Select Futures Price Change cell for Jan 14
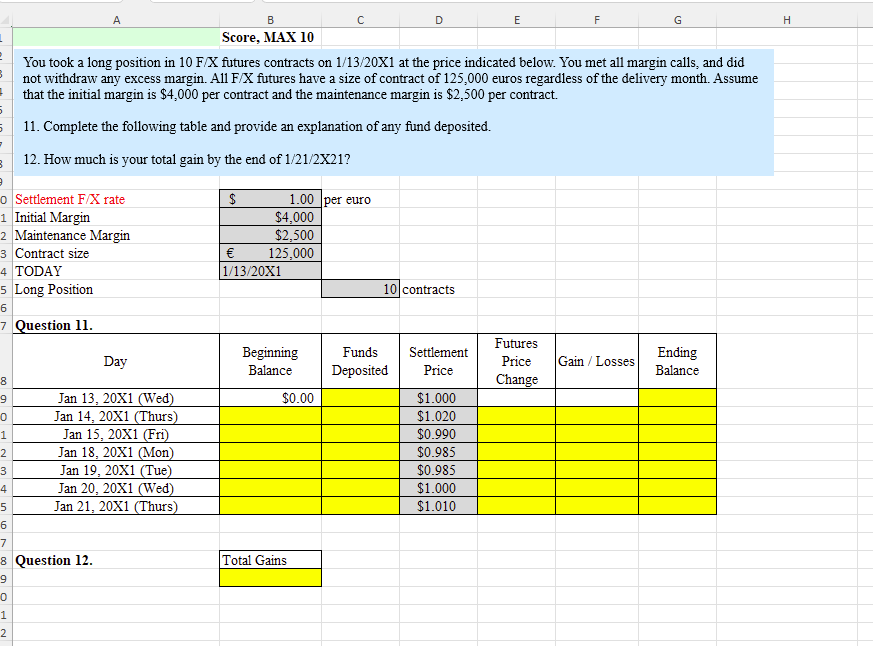This screenshot has width=873, height=646. 517,416
